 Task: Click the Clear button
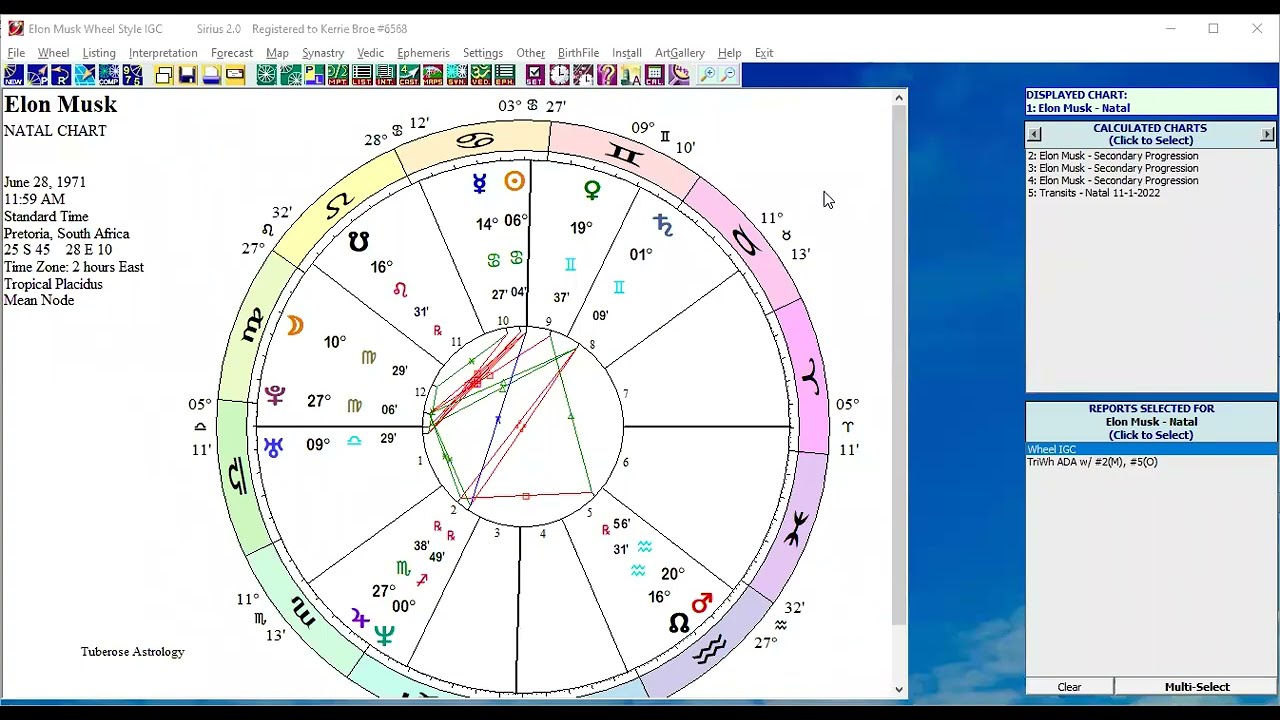(1069, 687)
